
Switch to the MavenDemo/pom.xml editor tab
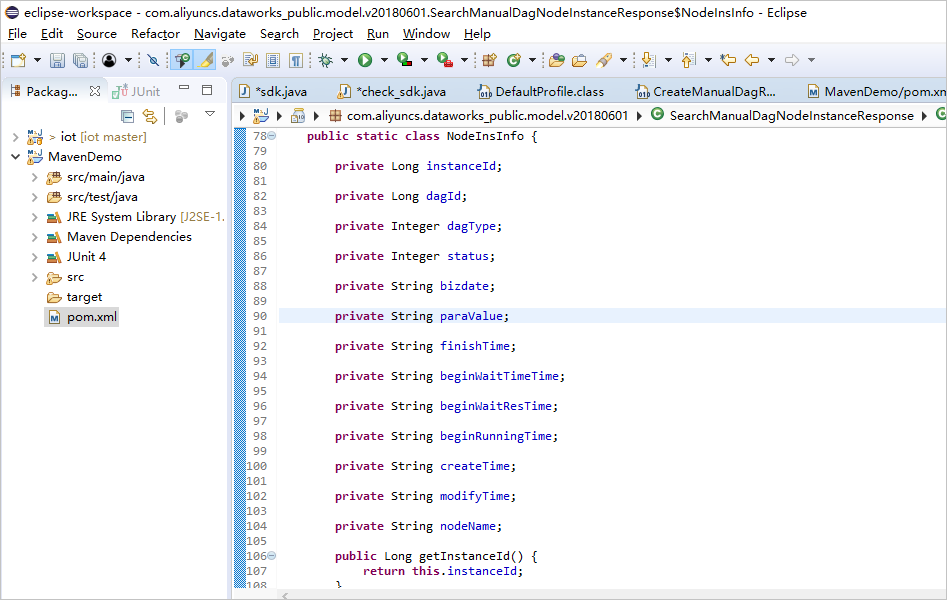click(x=876, y=91)
